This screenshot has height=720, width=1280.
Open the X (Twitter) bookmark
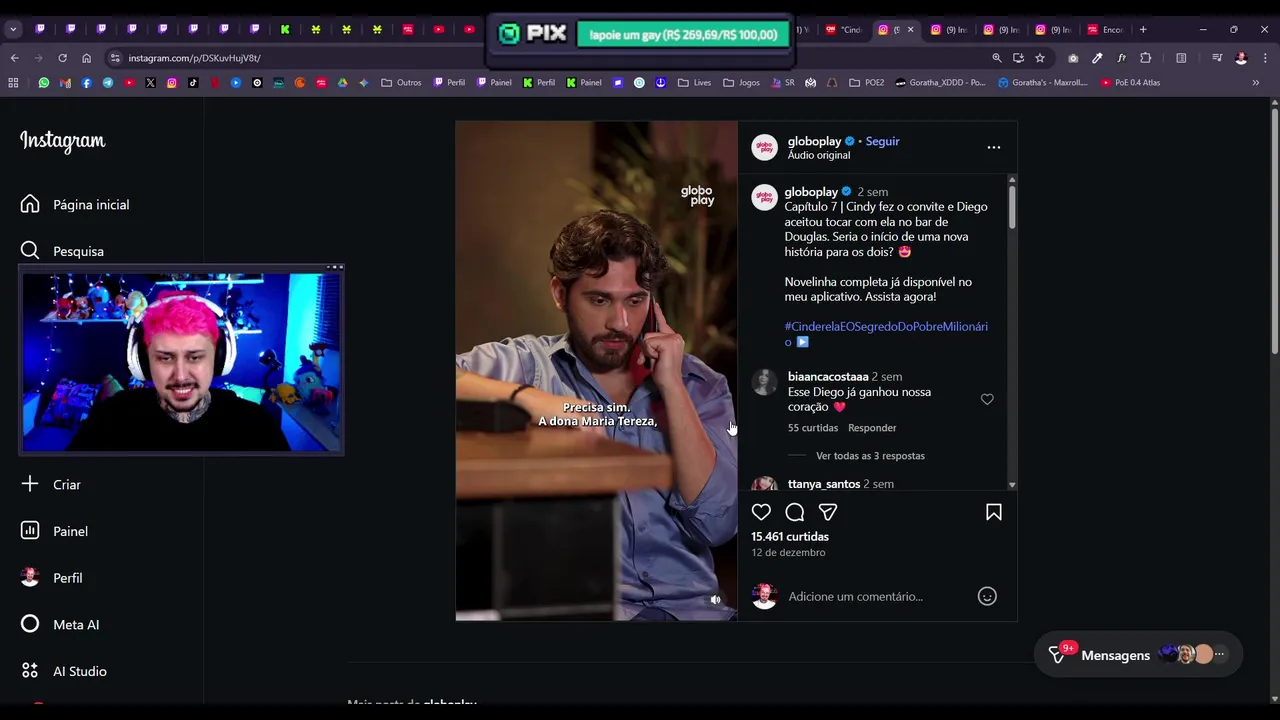tap(150, 83)
